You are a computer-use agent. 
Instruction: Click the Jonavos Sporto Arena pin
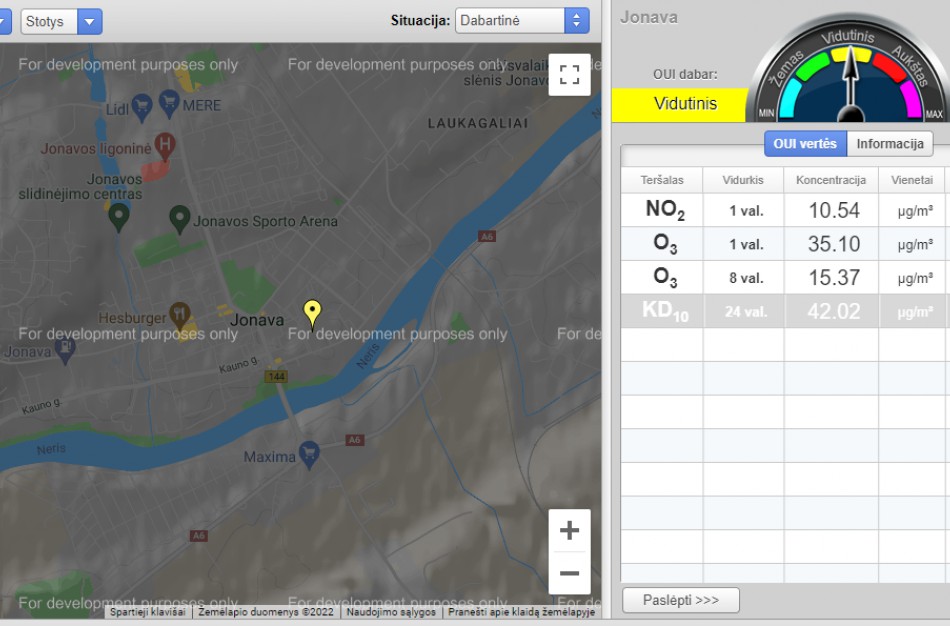[180, 217]
